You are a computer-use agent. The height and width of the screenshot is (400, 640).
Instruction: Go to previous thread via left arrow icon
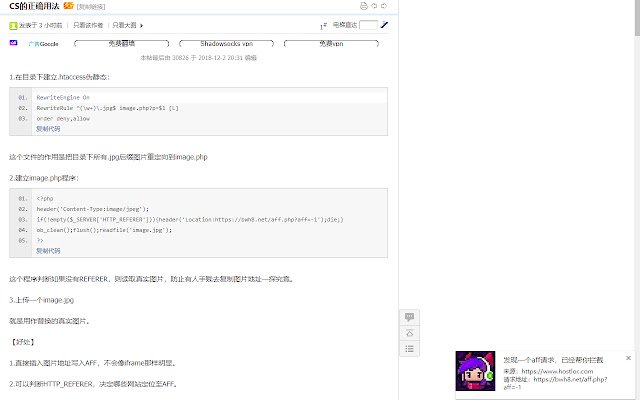tap(374, 6)
